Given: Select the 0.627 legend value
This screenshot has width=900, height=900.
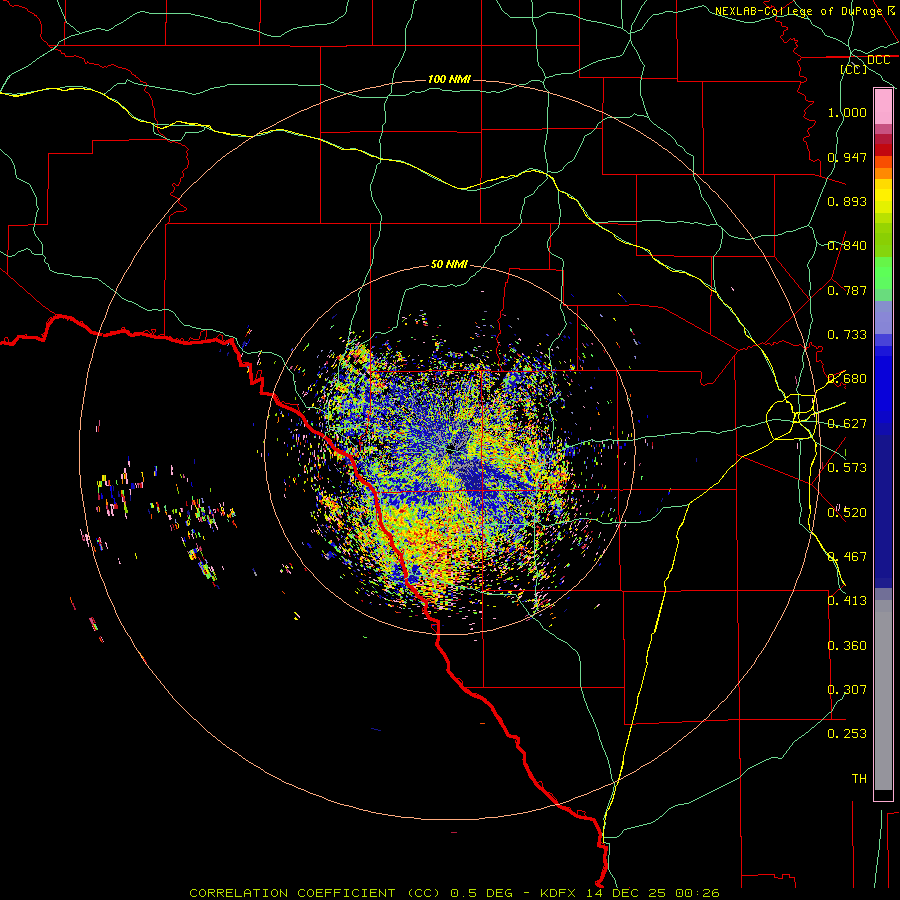Looking at the screenshot, I should tap(847, 424).
